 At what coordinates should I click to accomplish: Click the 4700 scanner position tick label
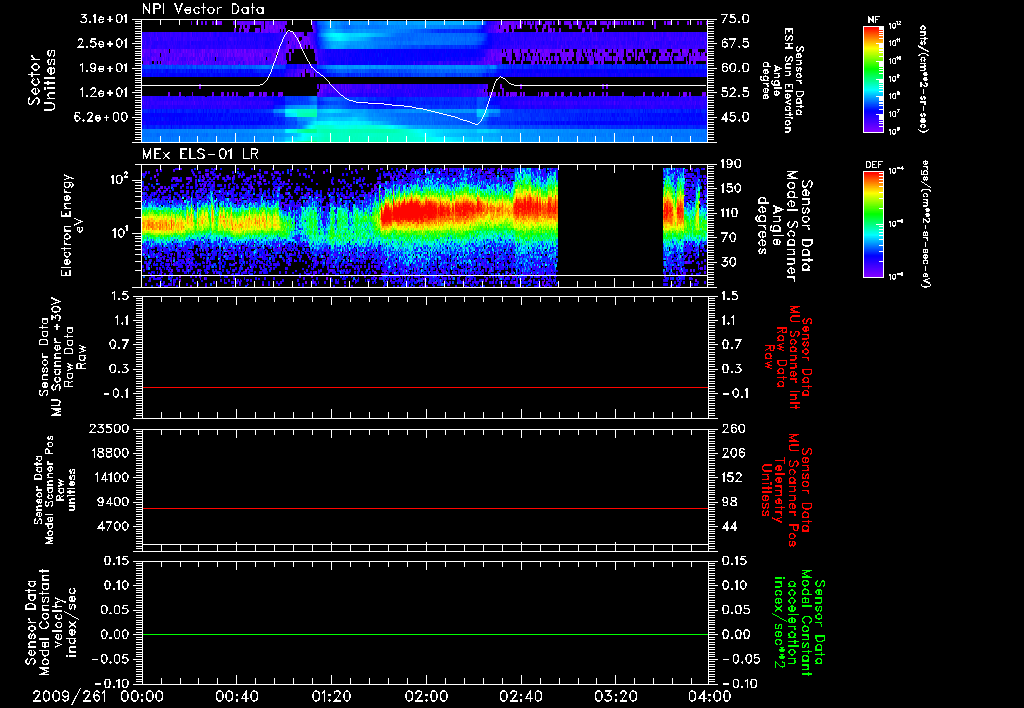[x=112, y=526]
